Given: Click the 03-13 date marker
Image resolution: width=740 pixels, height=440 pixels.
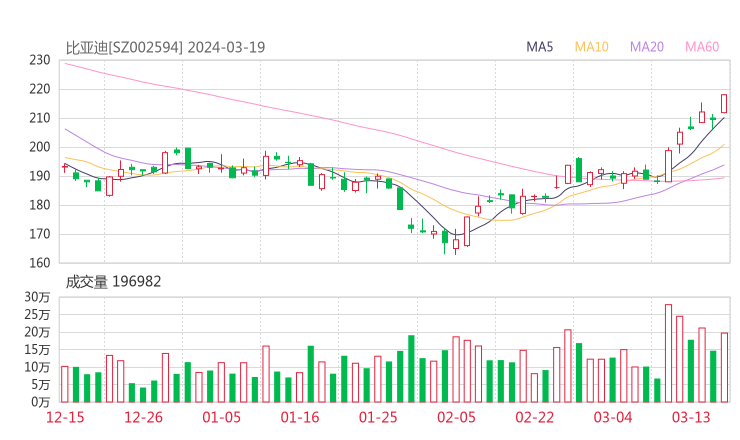Looking at the screenshot, I should coord(690,417).
